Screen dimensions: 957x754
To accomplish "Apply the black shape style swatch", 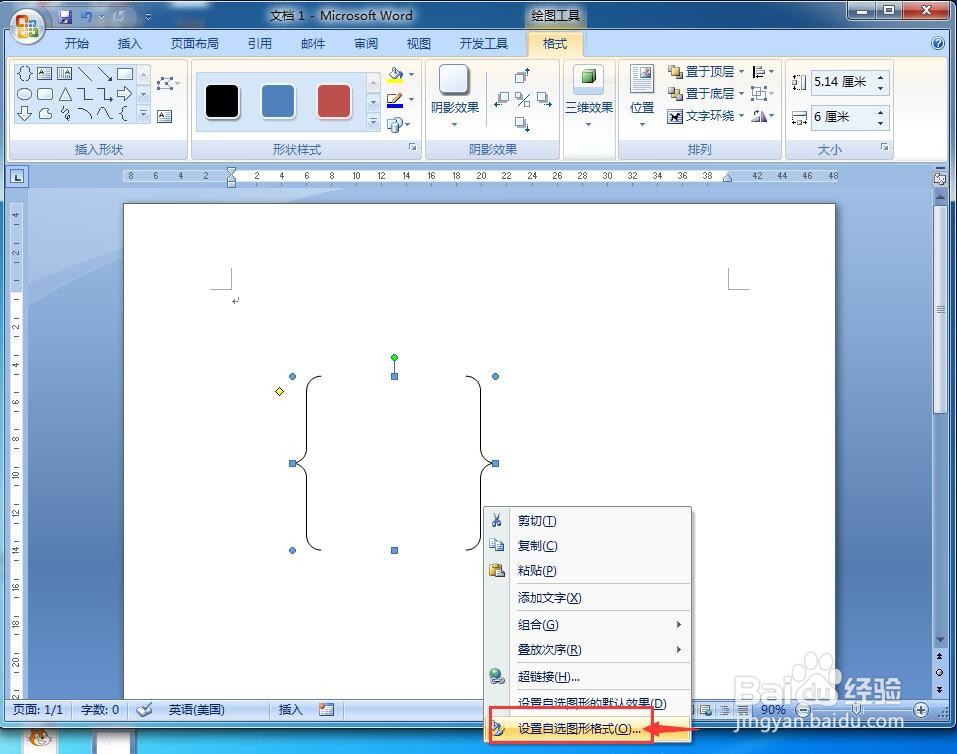I will pos(222,101).
